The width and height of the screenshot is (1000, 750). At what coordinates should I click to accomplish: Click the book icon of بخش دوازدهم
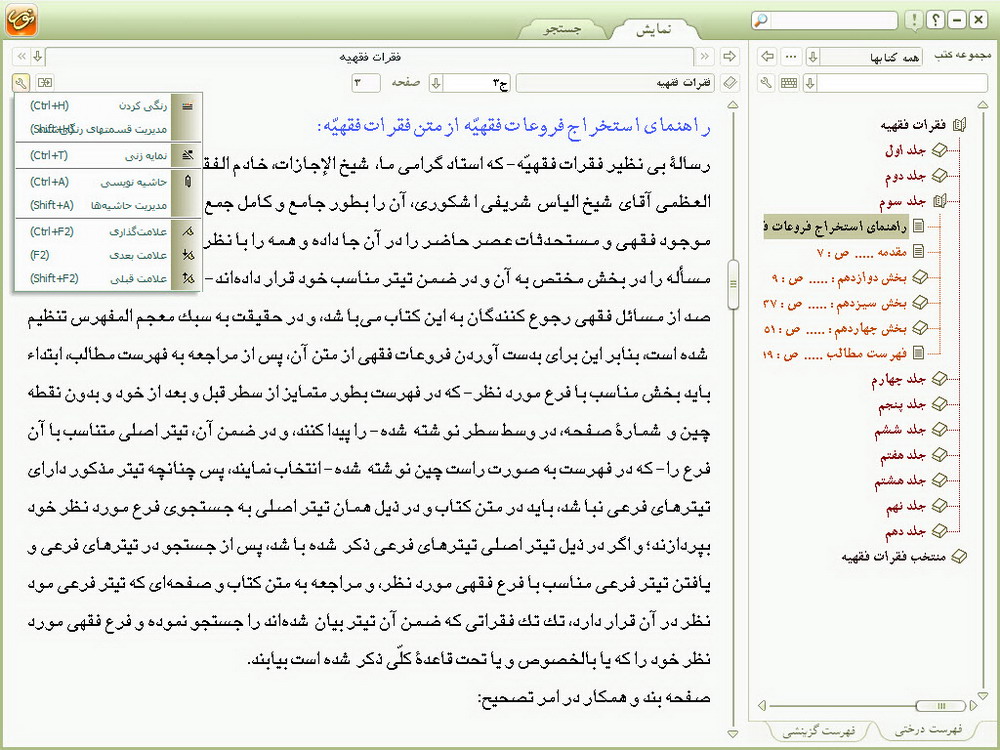tap(920, 277)
